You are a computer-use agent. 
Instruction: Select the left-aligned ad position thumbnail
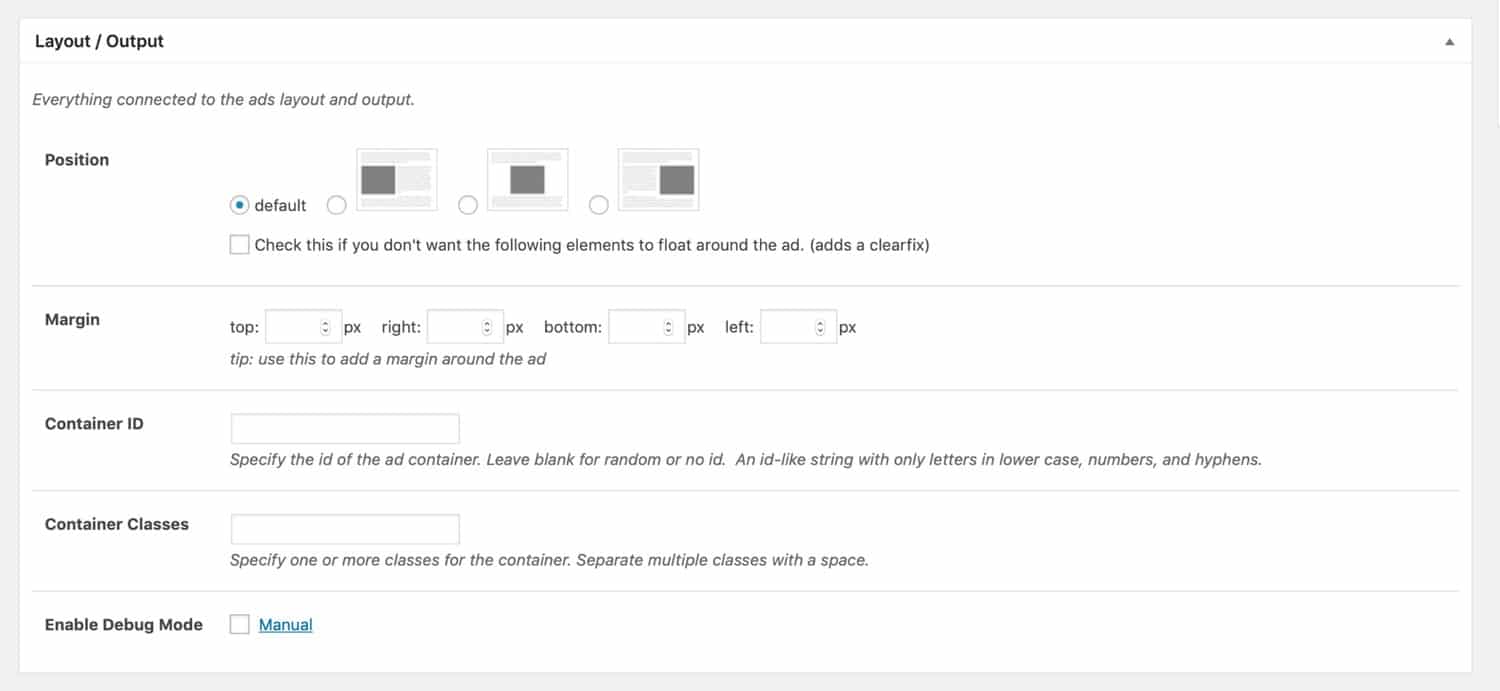396,179
